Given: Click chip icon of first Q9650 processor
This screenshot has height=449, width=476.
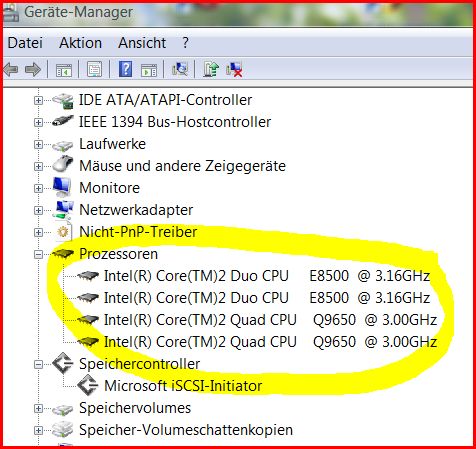Looking at the screenshot, I should point(88,320).
